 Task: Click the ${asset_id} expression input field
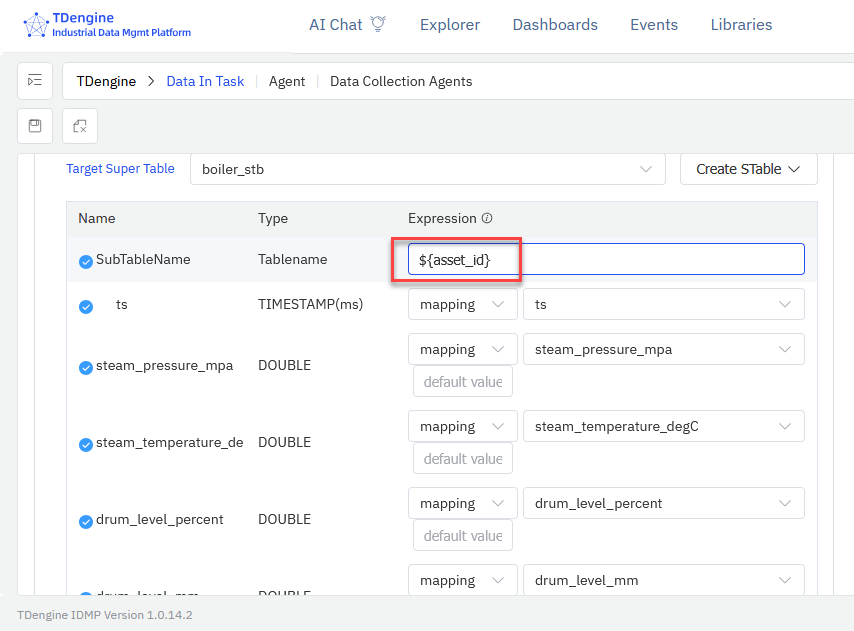(x=600, y=259)
